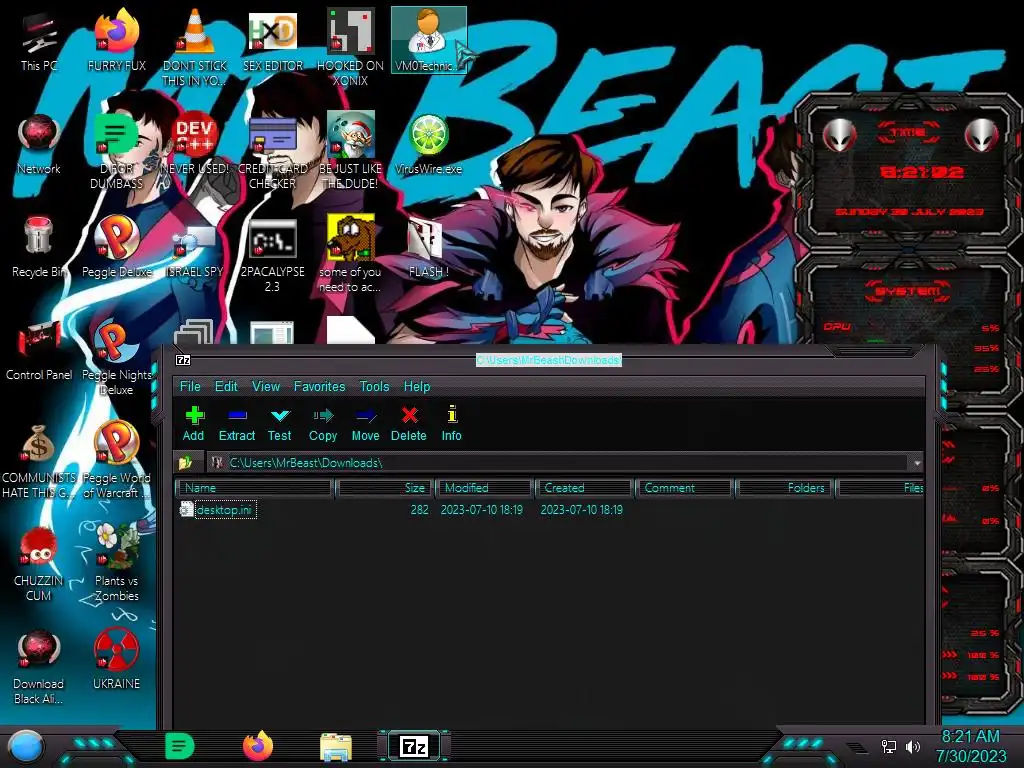Click the Add button in 7-Zip toolbar
This screenshot has width=1024, height=768.
(x=193, y=423)
